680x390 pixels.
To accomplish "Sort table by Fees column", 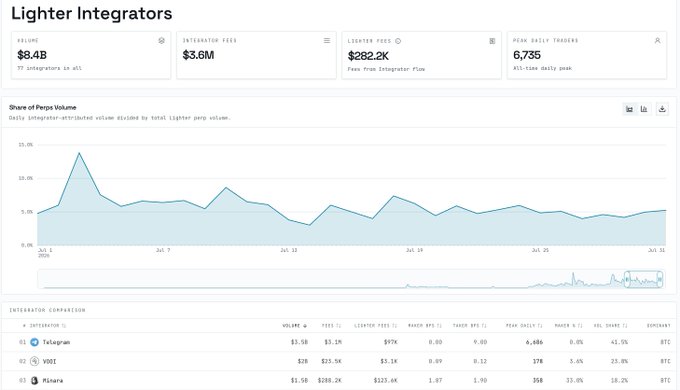I will (x=331, y=325).
